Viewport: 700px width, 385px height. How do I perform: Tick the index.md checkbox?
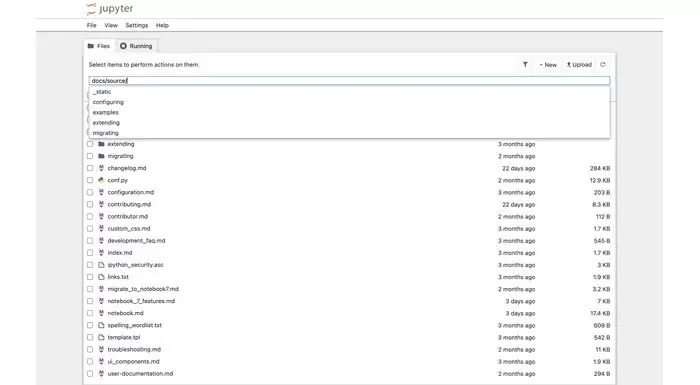[90, 252]
